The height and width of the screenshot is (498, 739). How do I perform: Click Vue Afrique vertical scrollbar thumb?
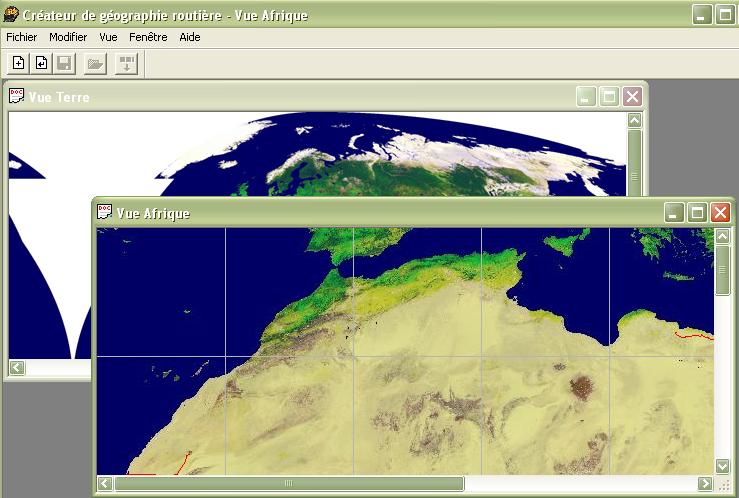(x=722, y=270)
